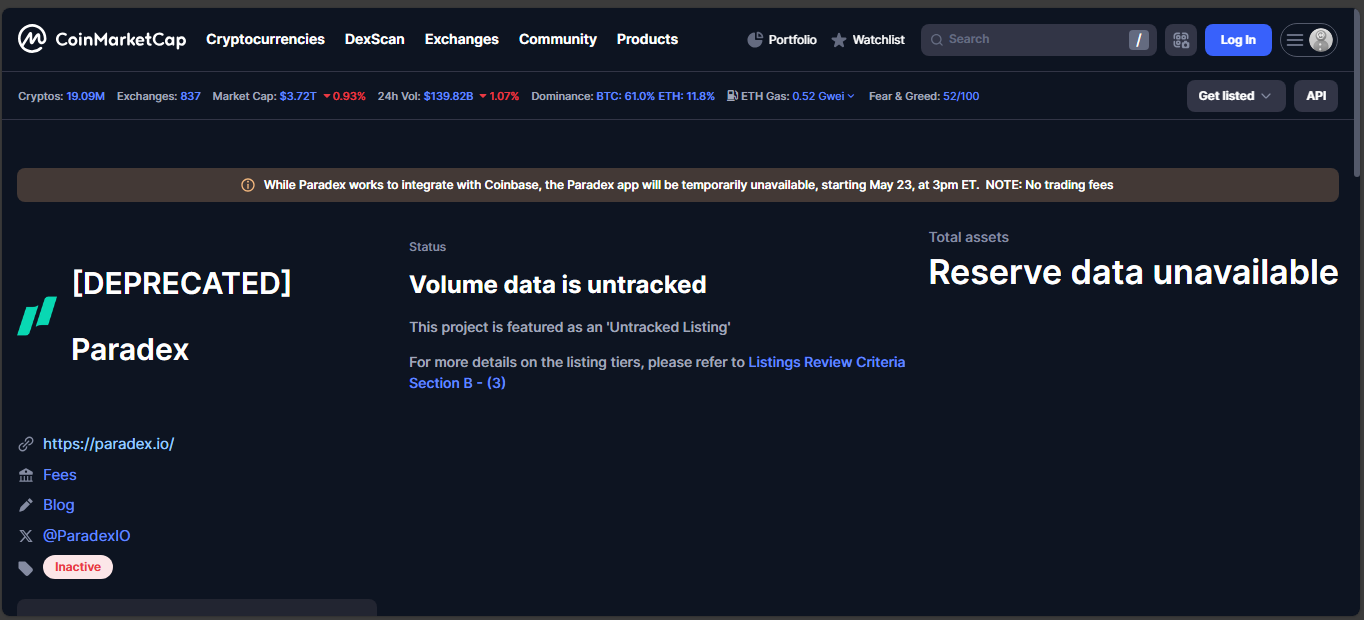Open the hamburger menu icon
1364x620 pixels.
click(x=1295, y=40)
